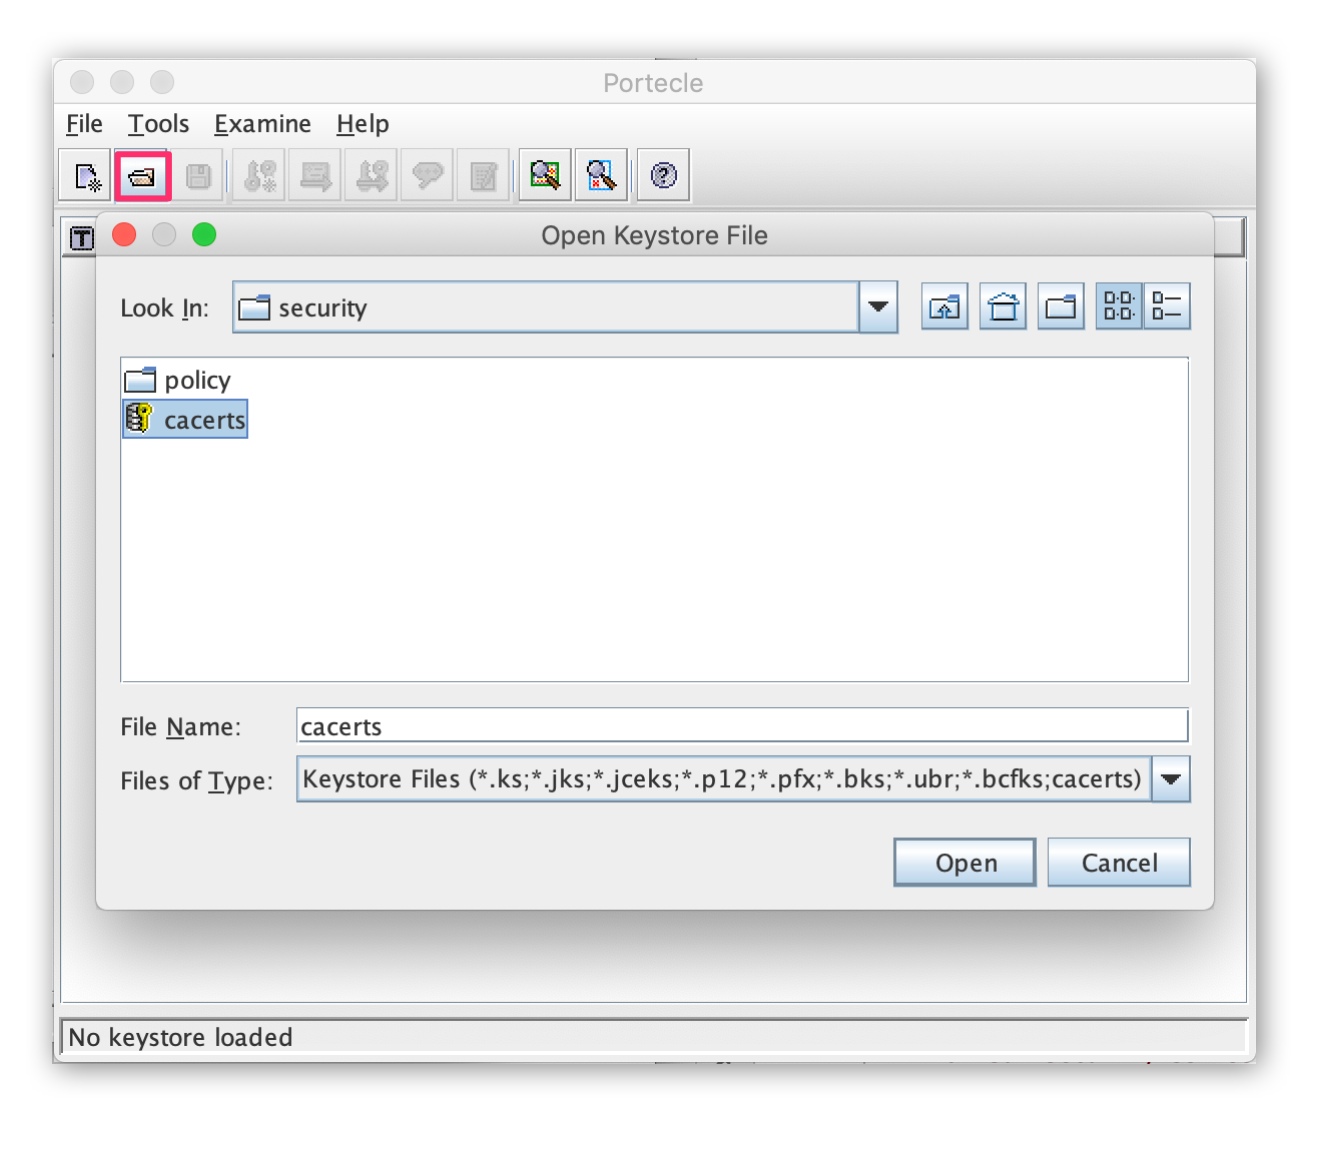Open Help via question mark toolbar icon
Screen dimensions: 1326x1150
[x=663, y=177]
